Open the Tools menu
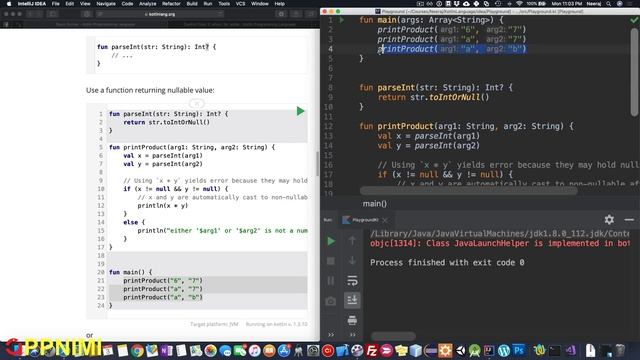Viewport: 640px width, 360px height. click(224, 4)
